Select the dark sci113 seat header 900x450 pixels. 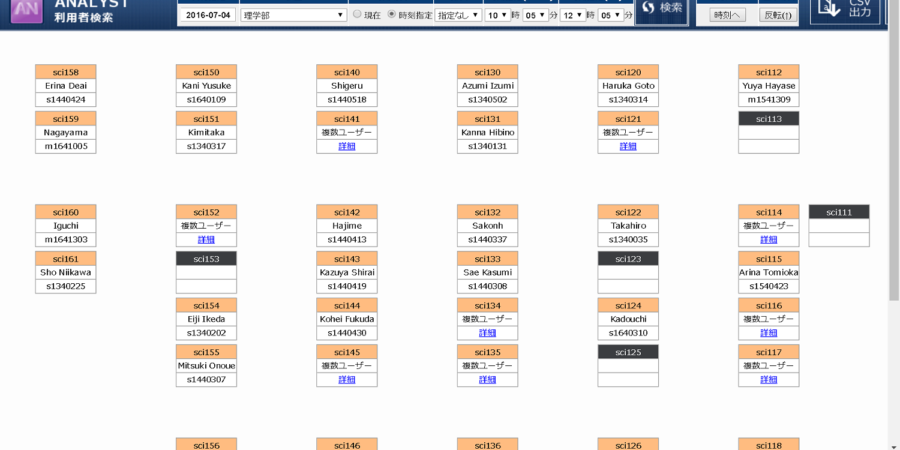[x=768, y=119]
